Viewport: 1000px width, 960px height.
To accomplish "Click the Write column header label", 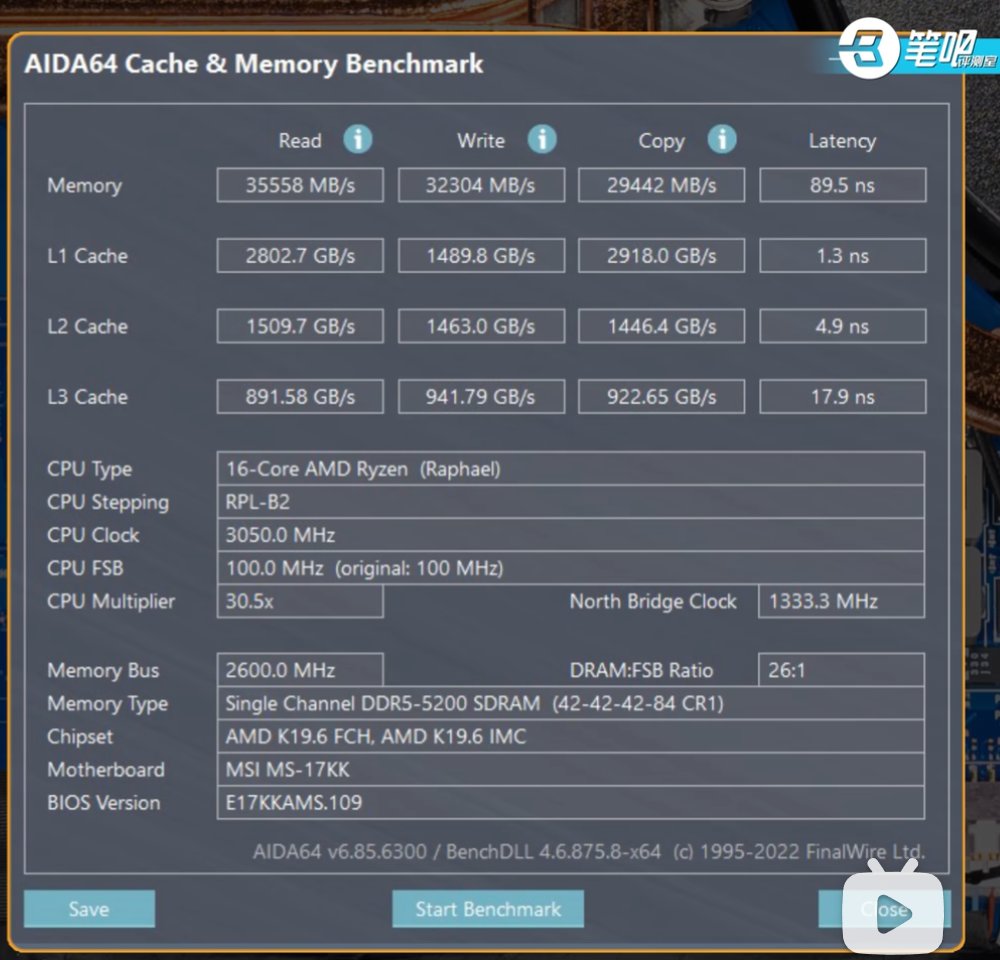I will [481, 140].
